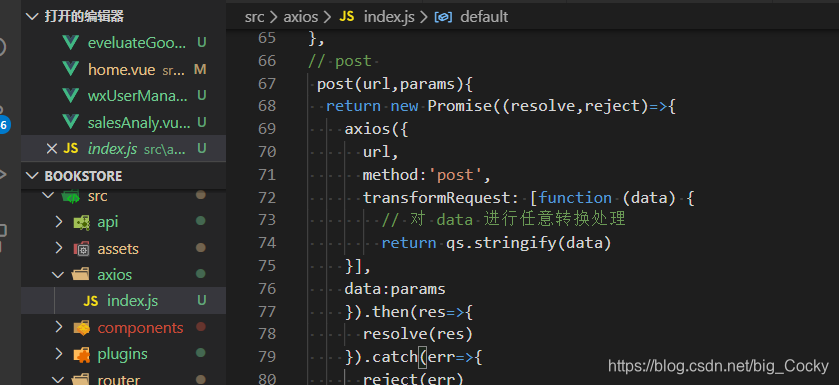Click the '// post' comment on line 66
839x385 pixels.
(339, 61)
